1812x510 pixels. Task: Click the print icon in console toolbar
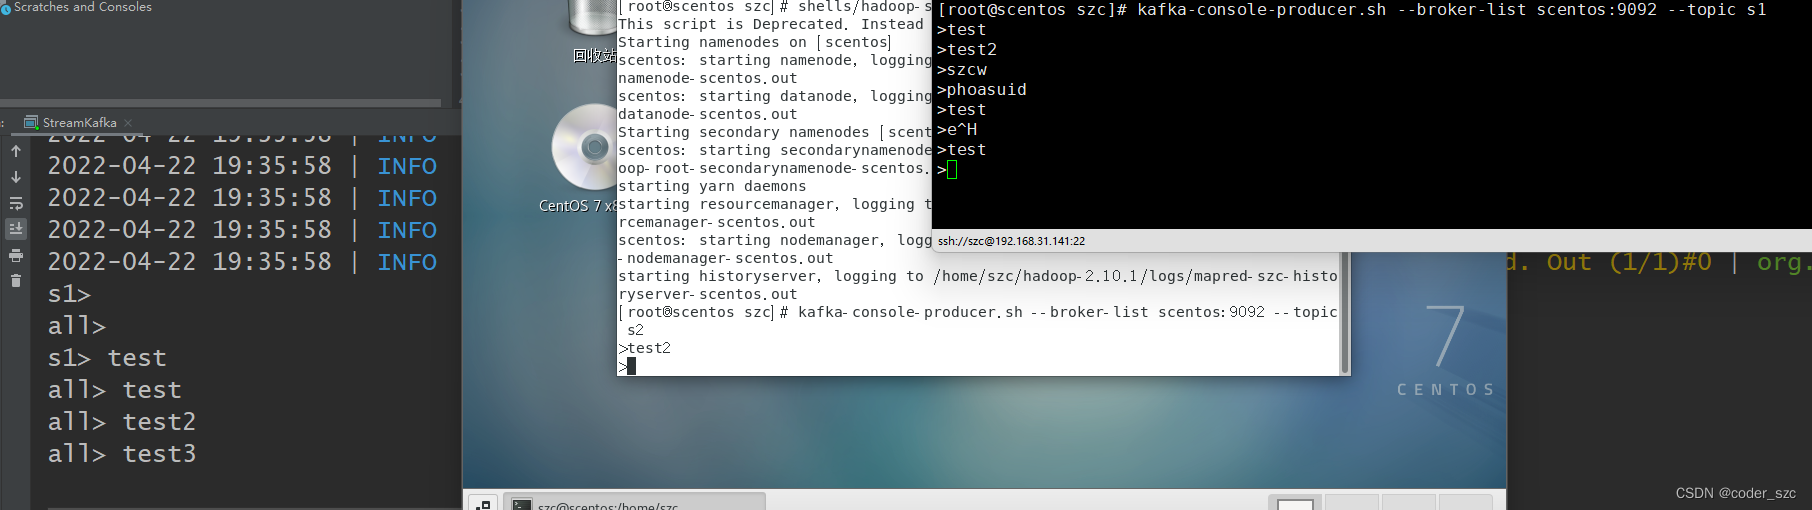pyautogui.click(x=16, y=255)
